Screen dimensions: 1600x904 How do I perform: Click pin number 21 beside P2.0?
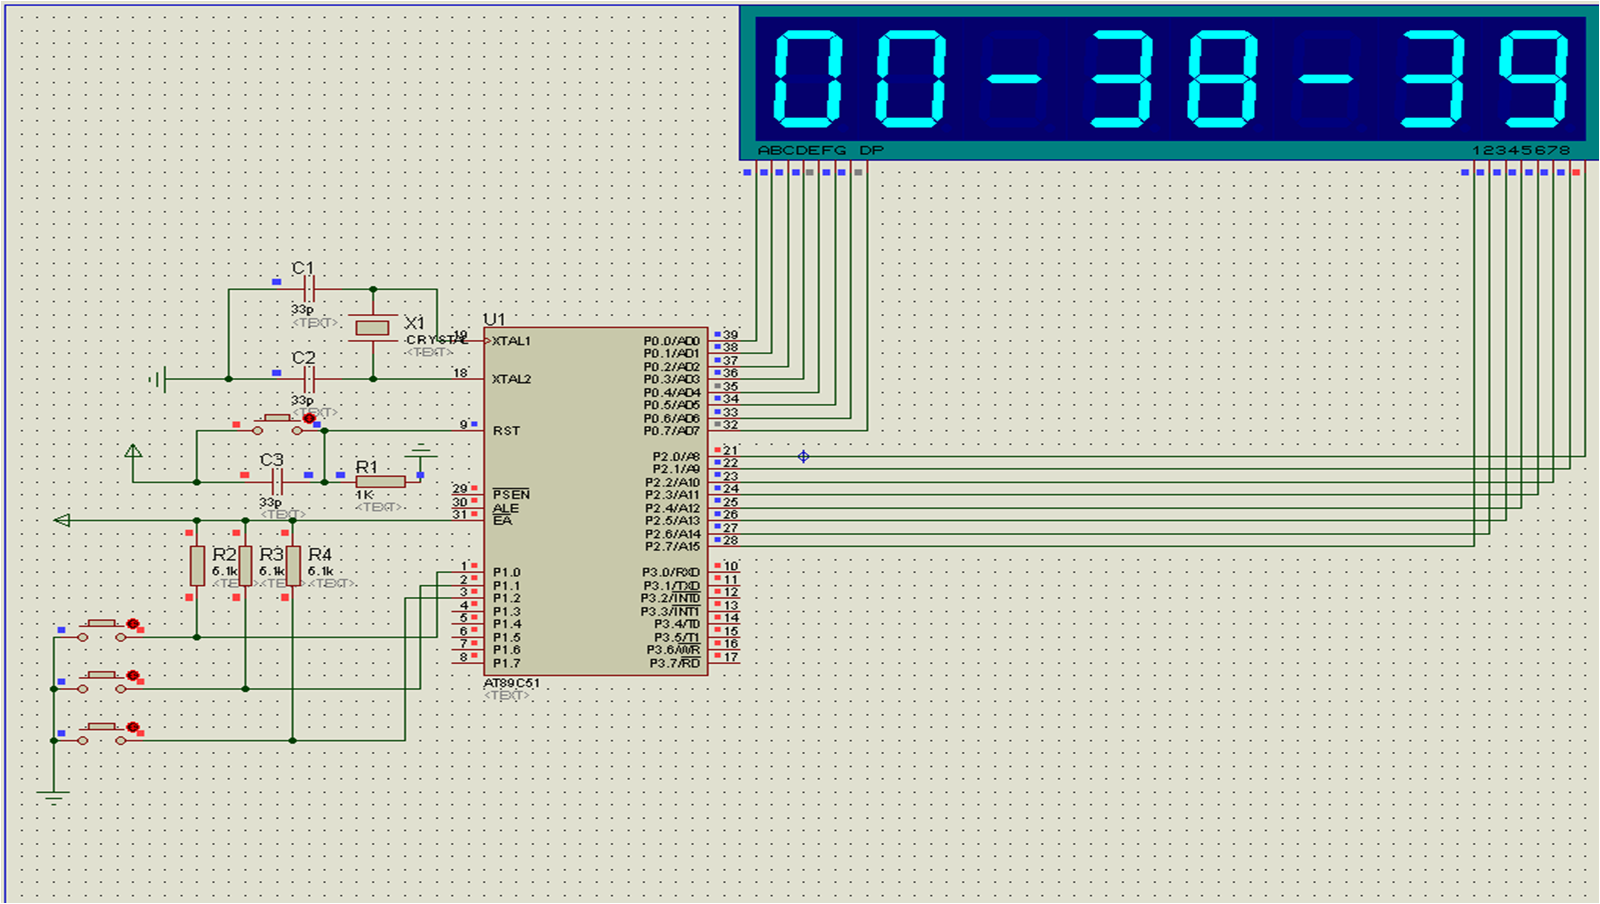coord(731,451)
